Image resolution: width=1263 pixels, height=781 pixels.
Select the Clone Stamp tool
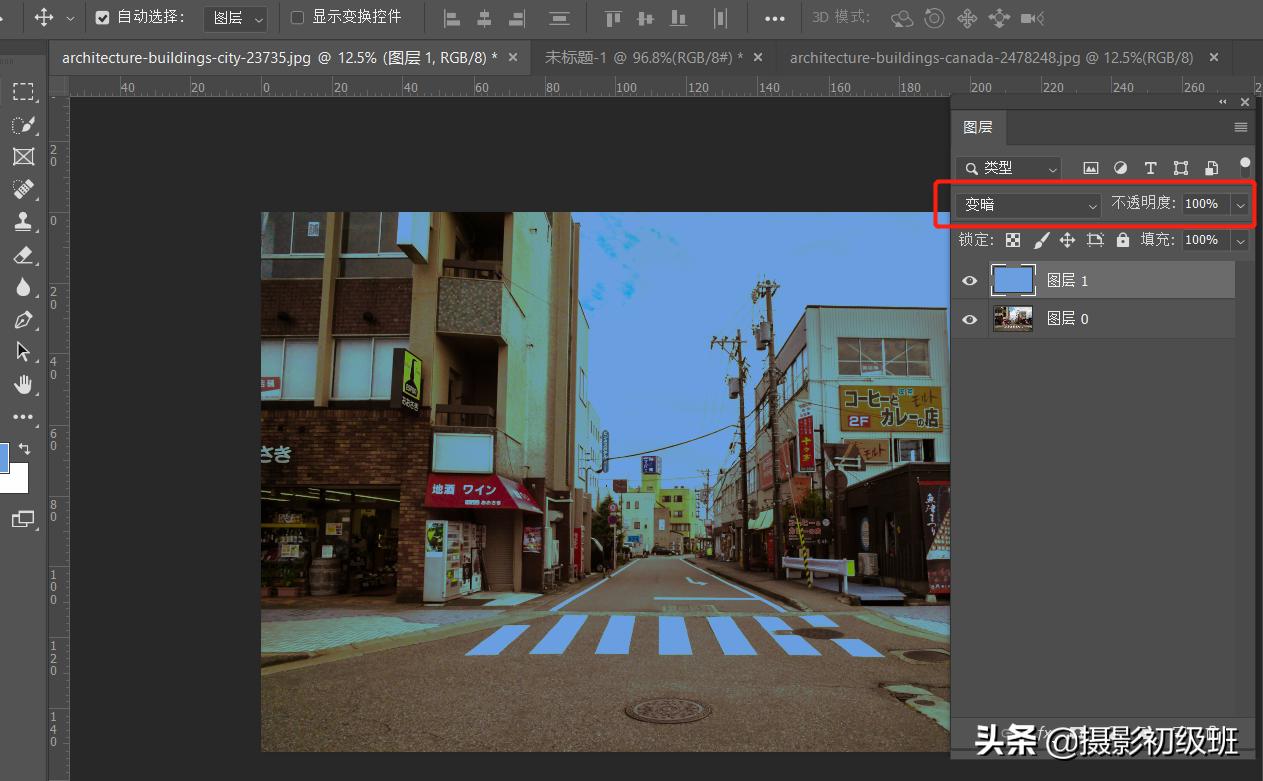23,222
